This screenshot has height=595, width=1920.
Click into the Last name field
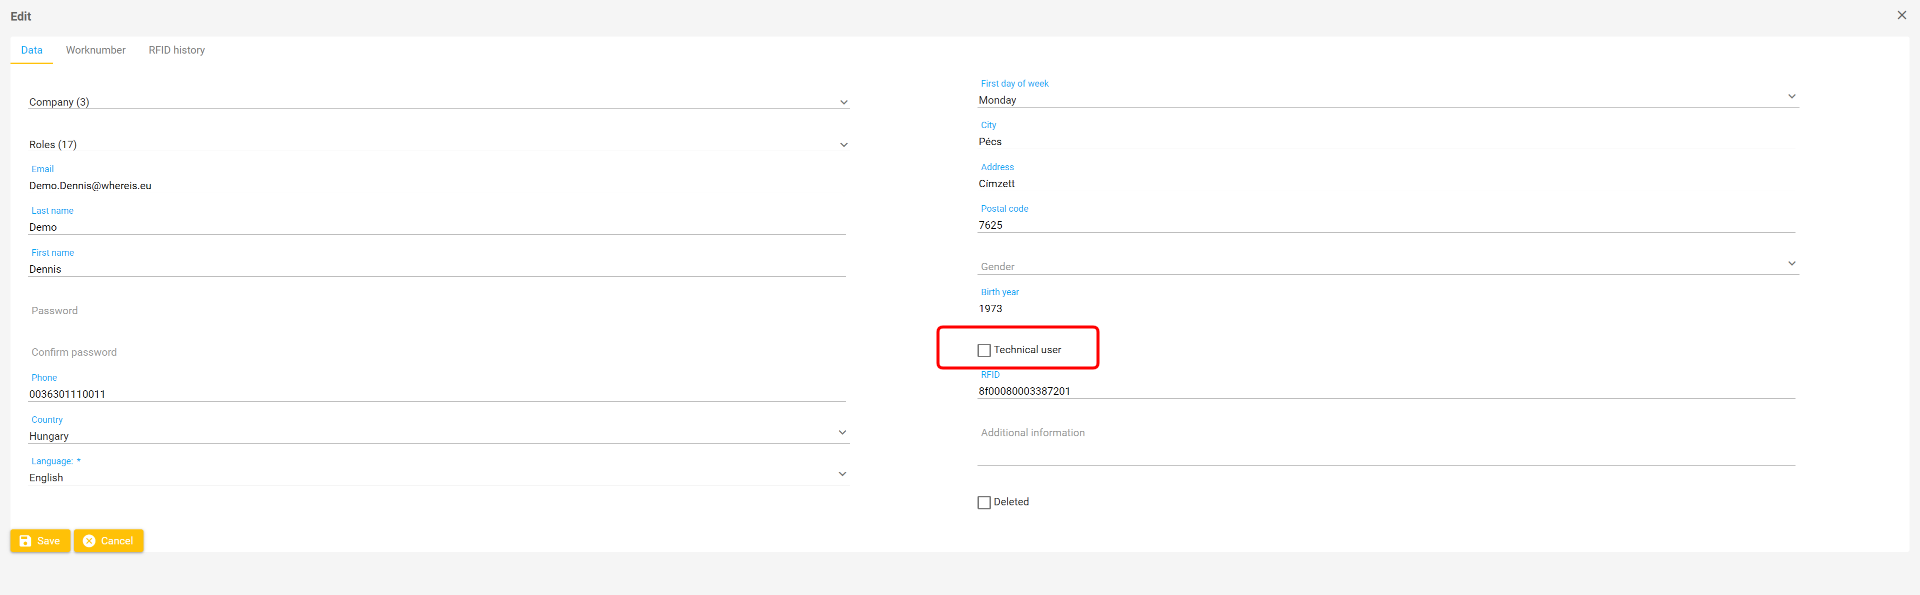(x=436, y=227)
